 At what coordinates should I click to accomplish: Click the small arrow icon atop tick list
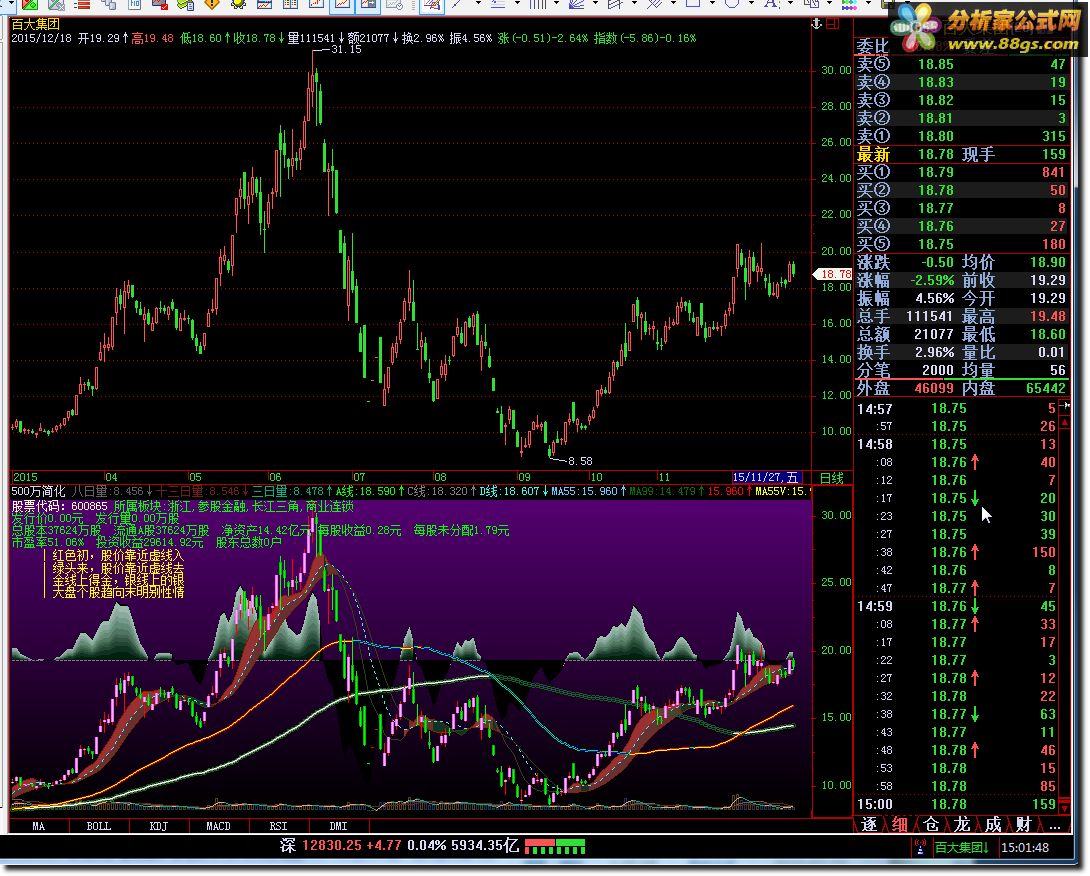tap(1064, 405)
